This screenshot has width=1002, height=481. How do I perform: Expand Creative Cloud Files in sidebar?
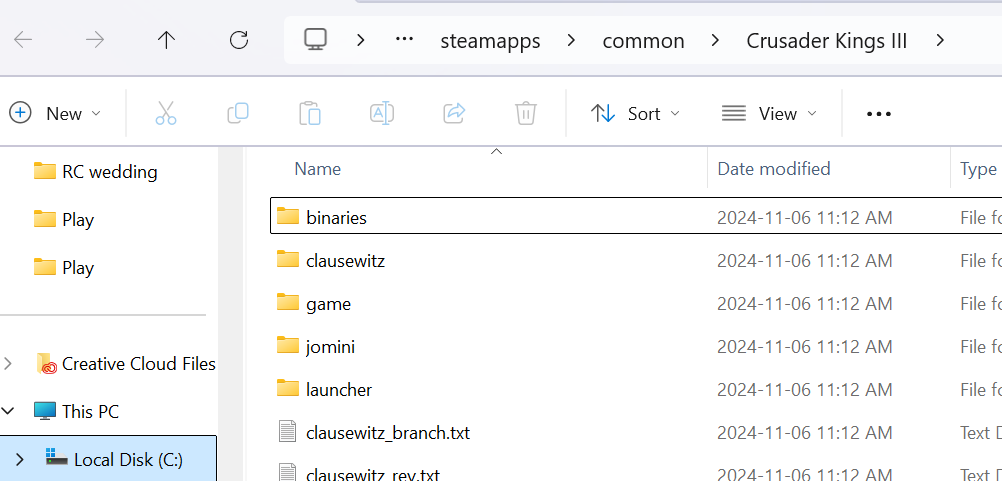10,363
